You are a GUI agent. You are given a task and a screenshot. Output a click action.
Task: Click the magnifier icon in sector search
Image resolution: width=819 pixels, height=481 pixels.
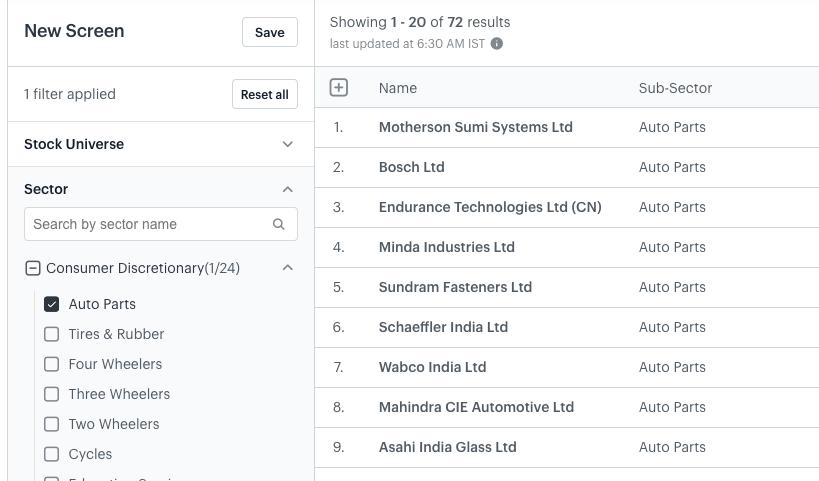click(279, 224)
